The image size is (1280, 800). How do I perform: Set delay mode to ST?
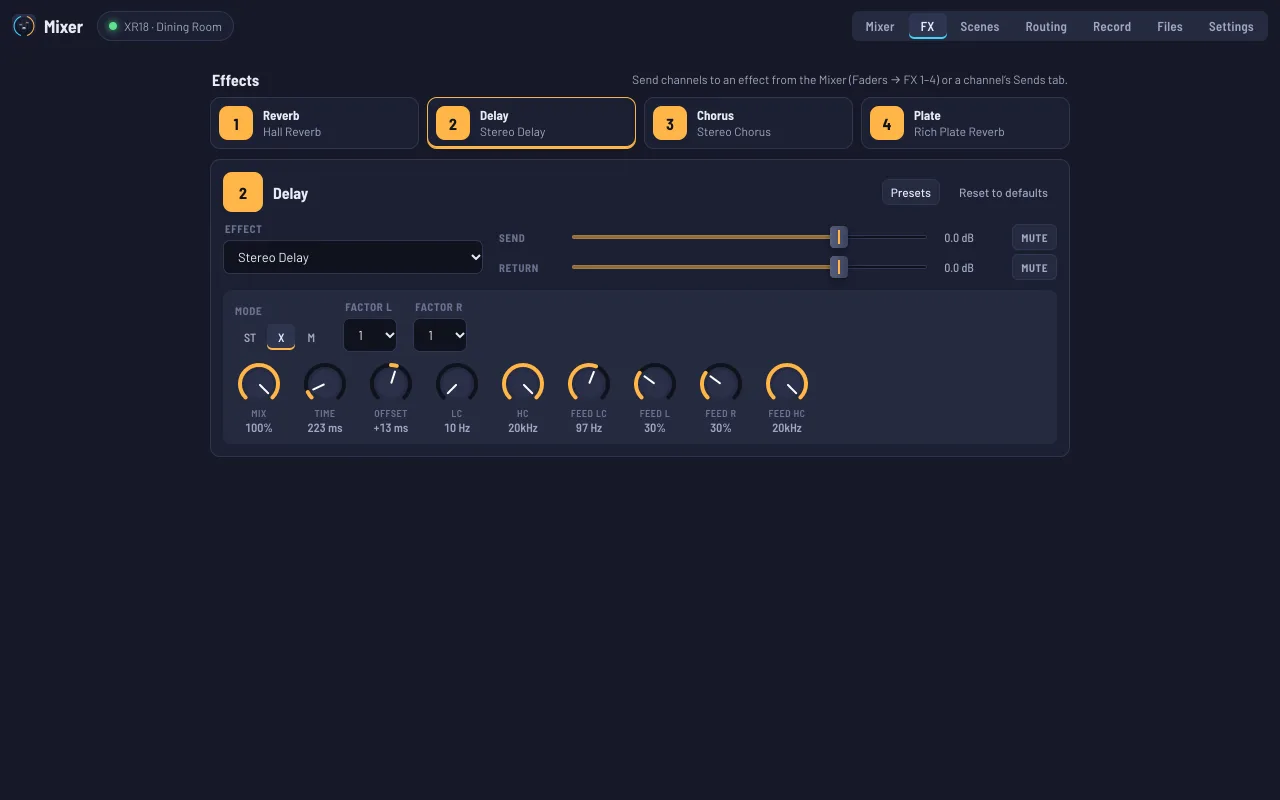tap(250, 338)
